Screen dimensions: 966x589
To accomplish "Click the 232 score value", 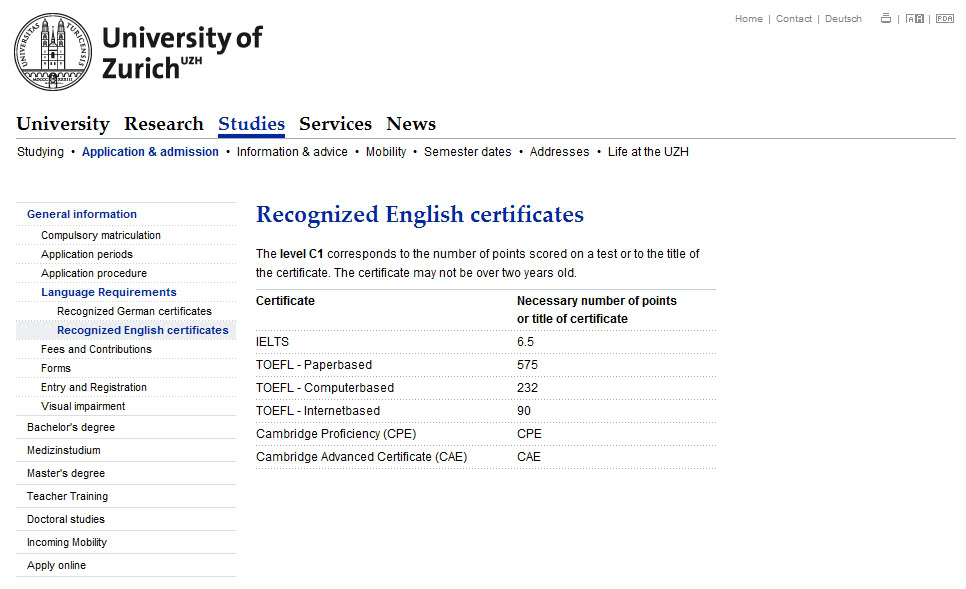I will point(527,388).
